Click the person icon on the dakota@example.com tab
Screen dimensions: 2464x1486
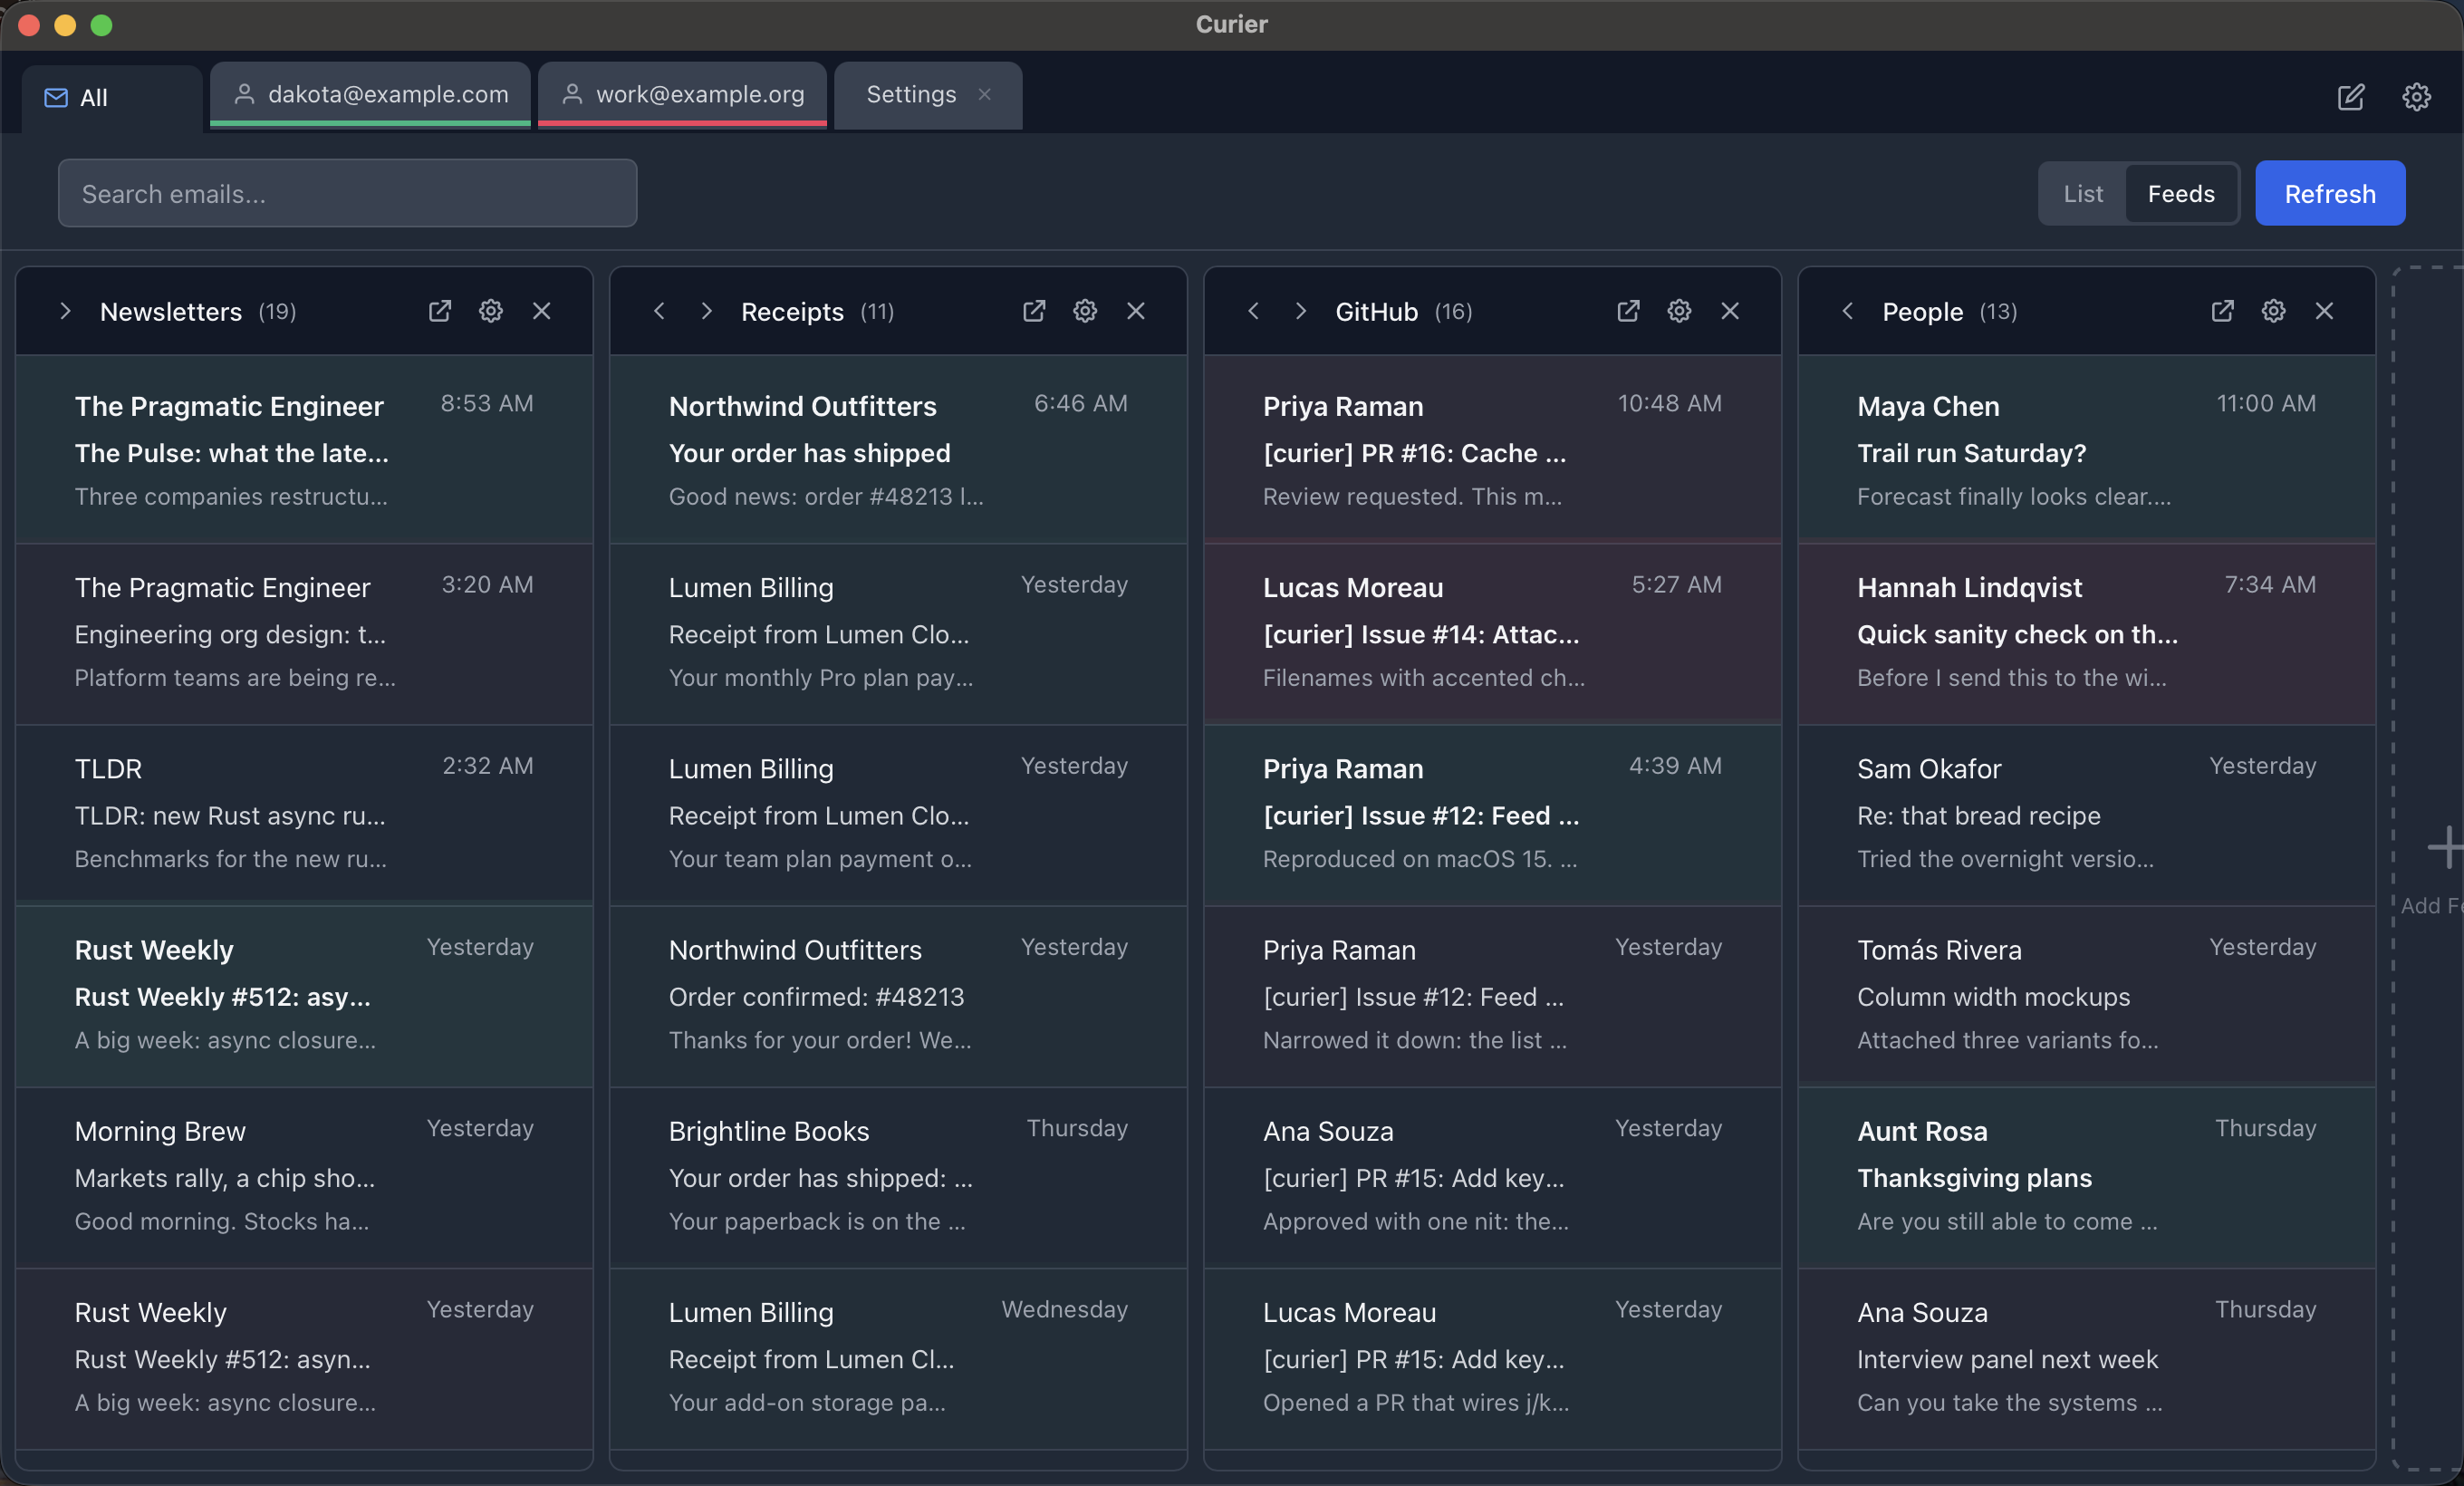[244, 94]
